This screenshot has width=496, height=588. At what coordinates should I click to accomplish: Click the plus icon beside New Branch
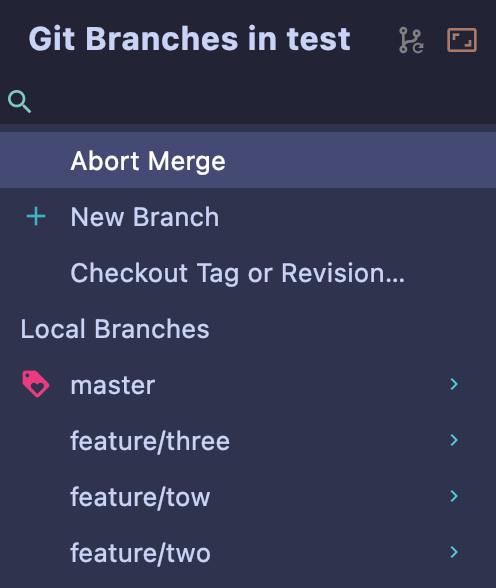(x=36, y=217)
